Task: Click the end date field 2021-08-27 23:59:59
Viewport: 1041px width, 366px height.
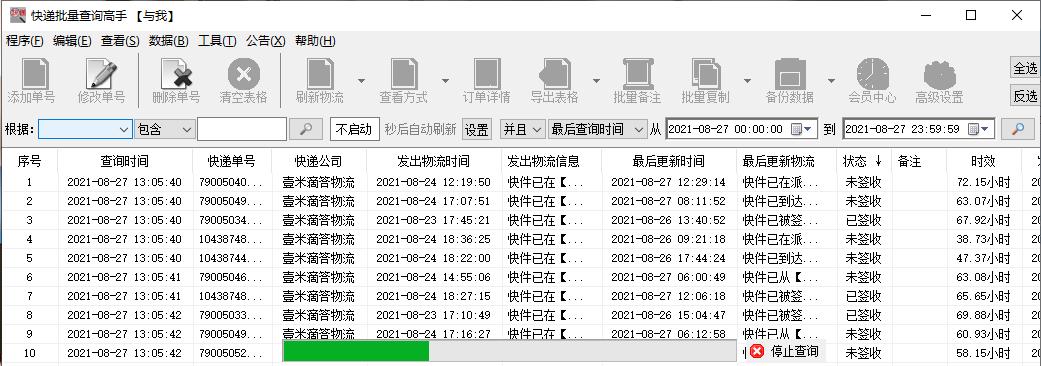Action: tap(919, 129)
